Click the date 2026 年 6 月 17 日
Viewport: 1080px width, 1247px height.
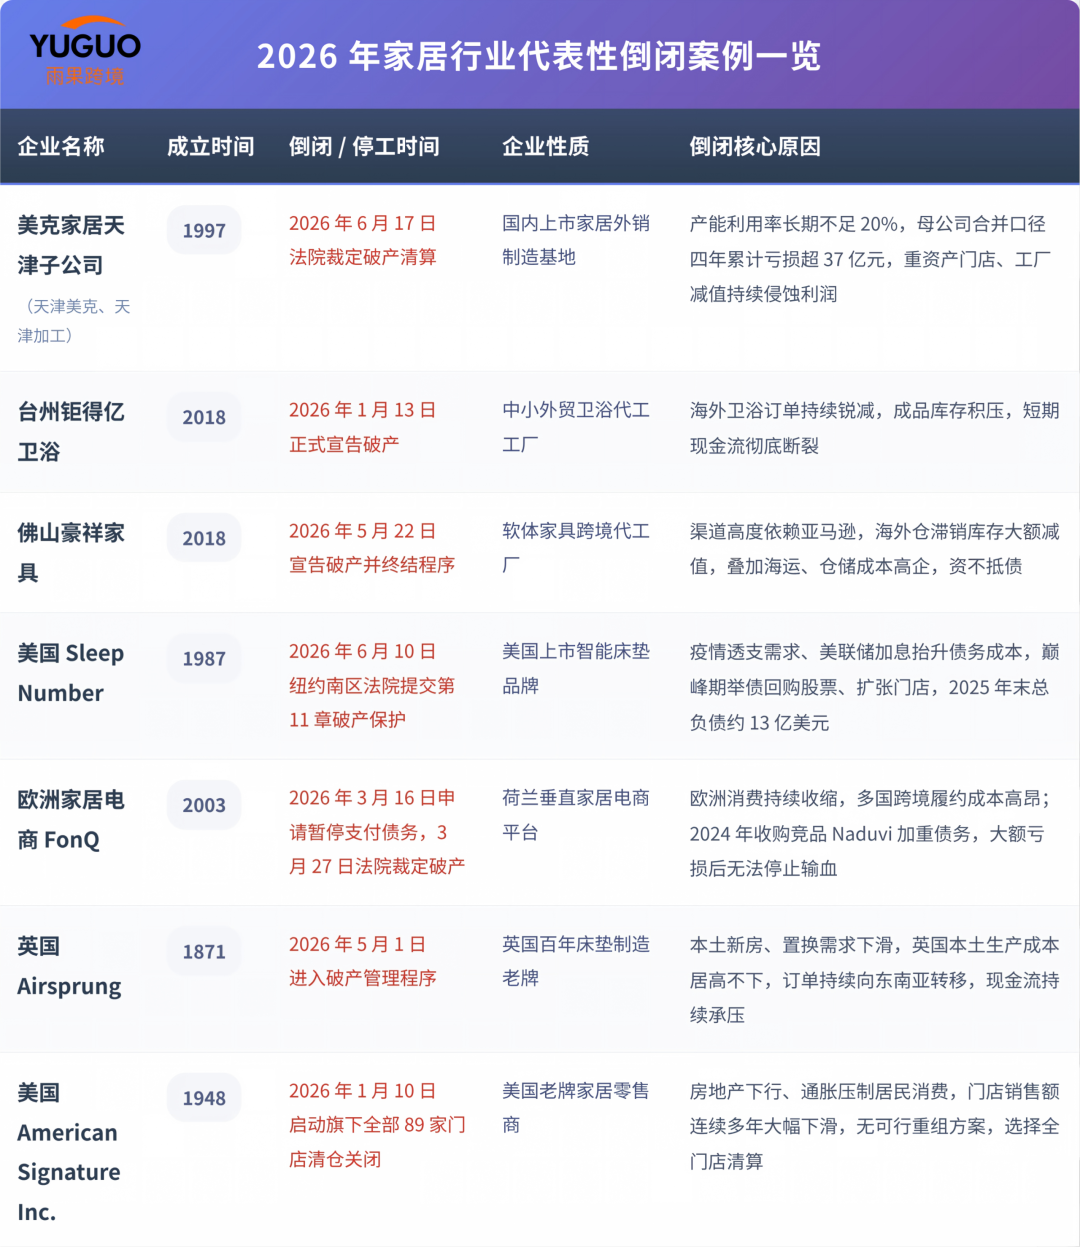[362, 223]
